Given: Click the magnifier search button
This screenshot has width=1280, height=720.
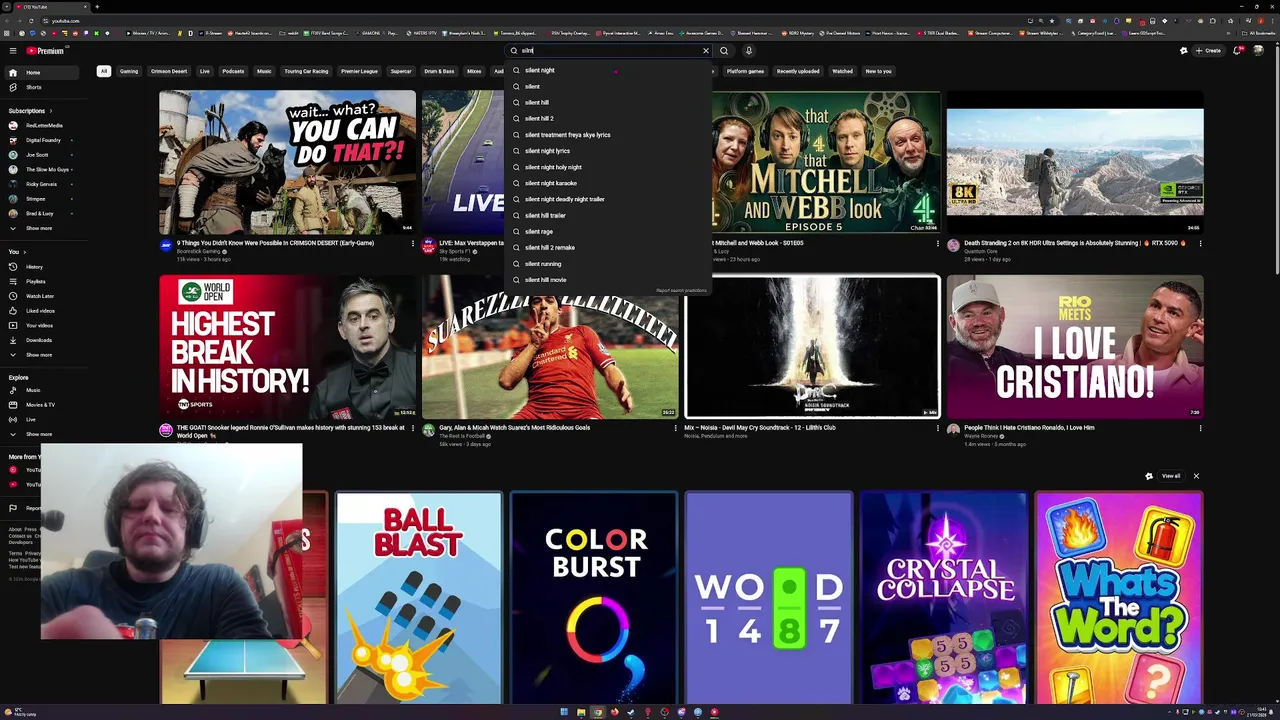Looking at the screenshot, I should (x=724, y=50).
